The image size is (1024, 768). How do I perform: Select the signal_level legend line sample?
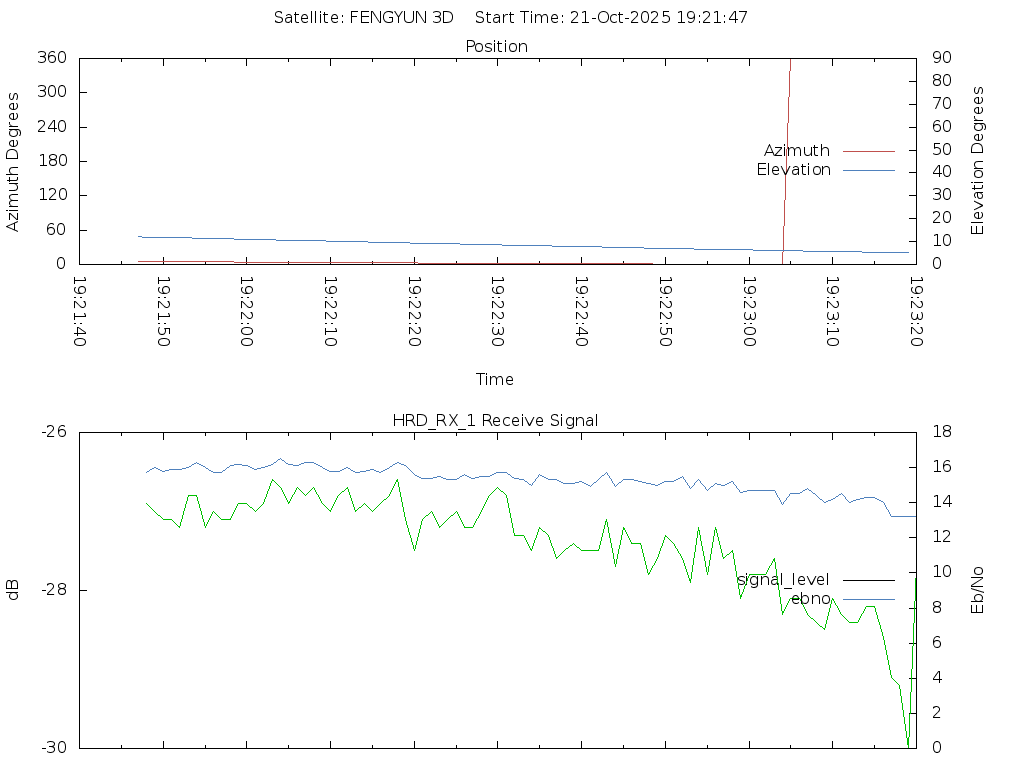click(x=868, y=580)
